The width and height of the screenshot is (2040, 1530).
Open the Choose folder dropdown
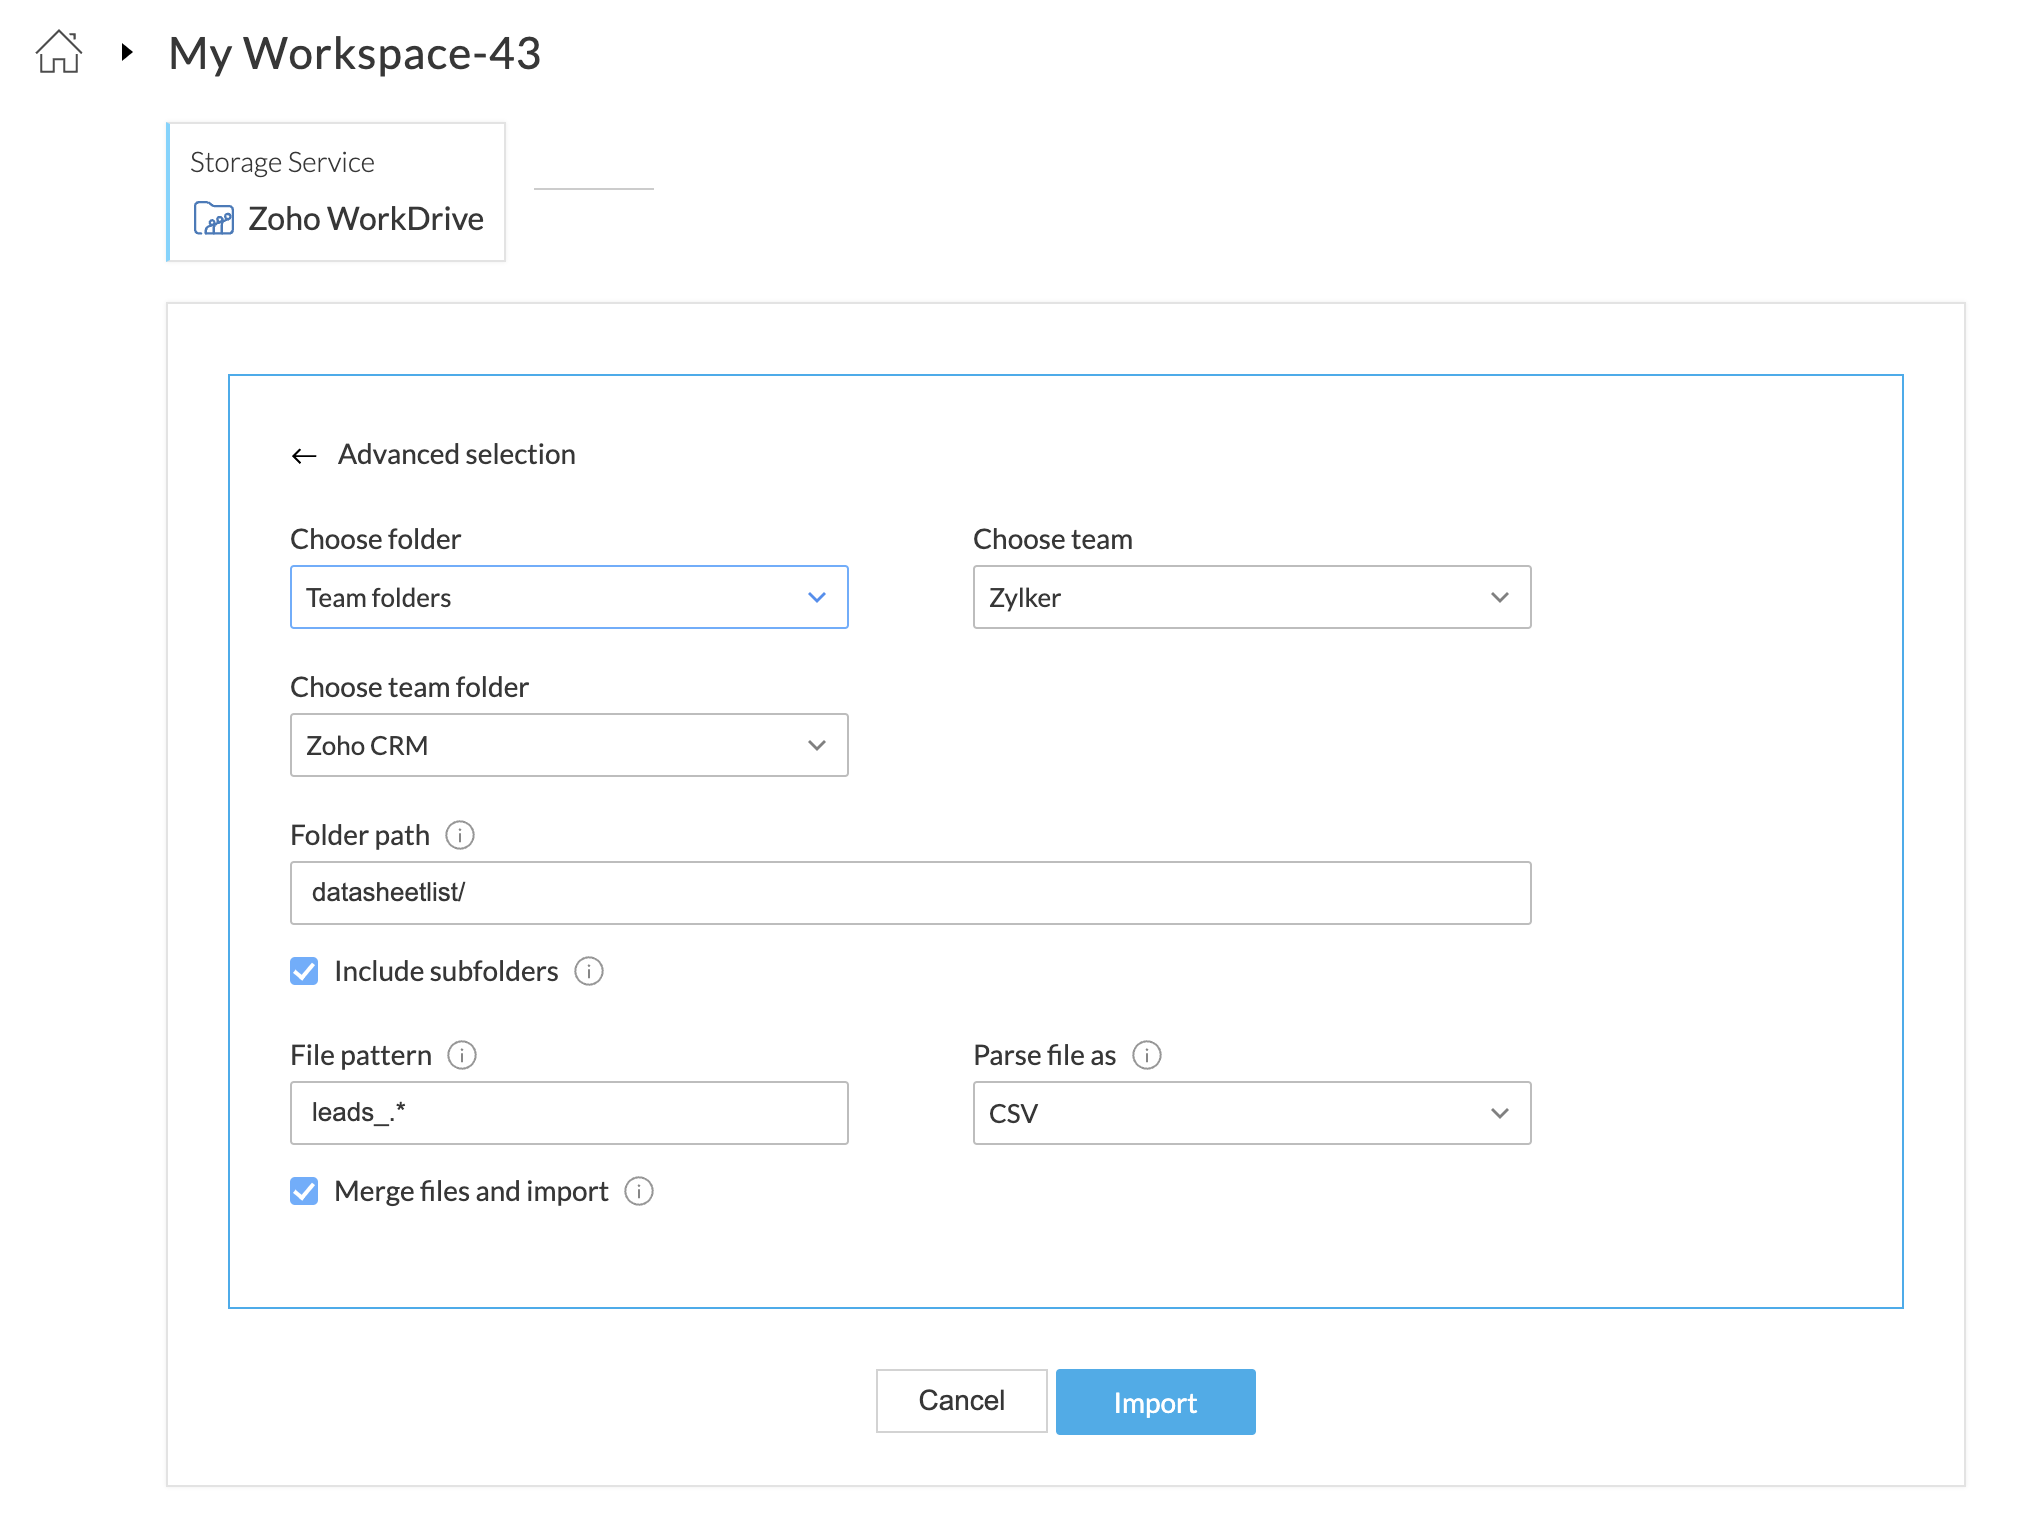569,597
